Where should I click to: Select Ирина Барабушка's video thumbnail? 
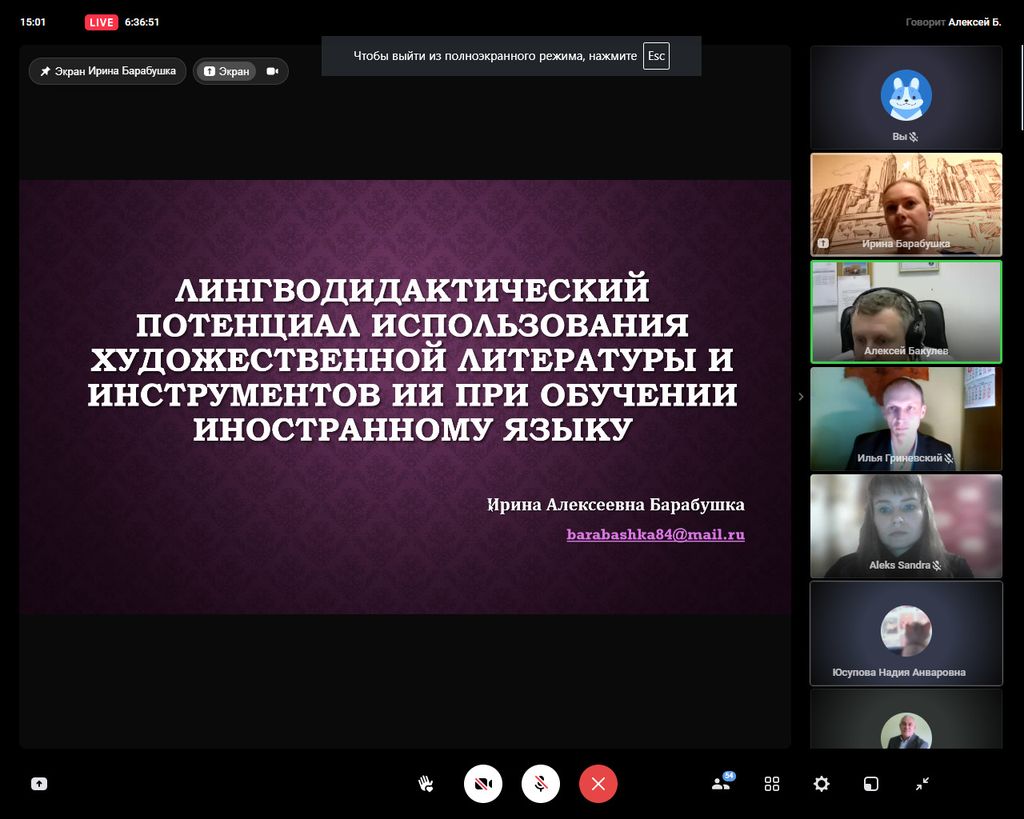pyautogui.click(x=906, y=204)
